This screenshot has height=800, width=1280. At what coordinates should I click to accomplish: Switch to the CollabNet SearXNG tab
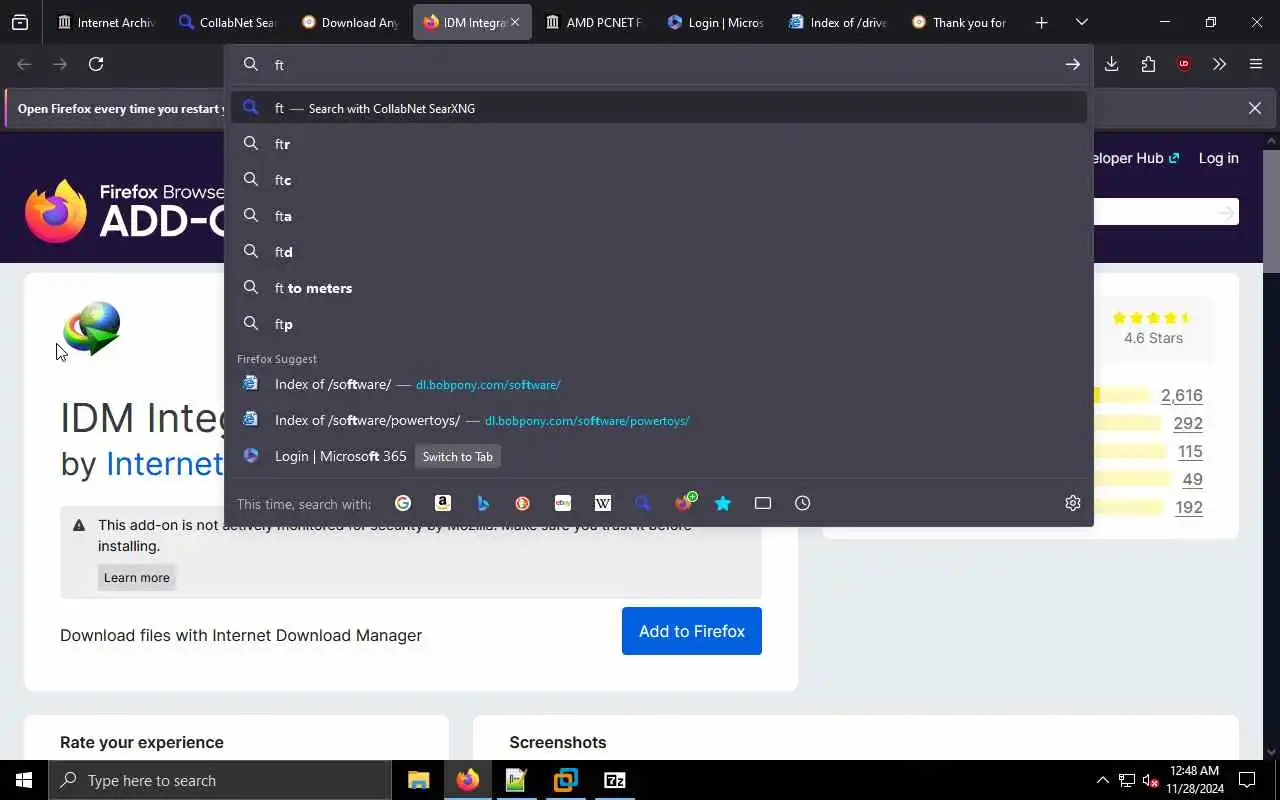pos(227,22)
